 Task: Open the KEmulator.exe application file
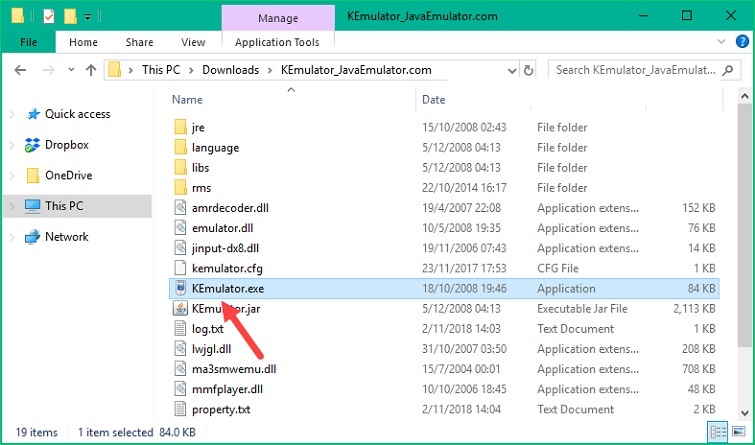click(227, 288)
